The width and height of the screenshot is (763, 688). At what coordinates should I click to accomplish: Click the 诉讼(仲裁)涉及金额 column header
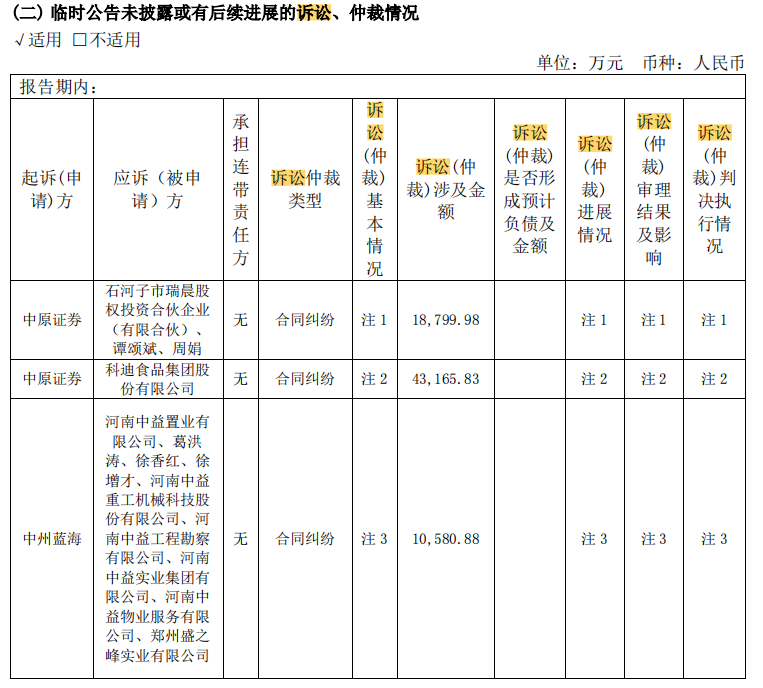446,189
